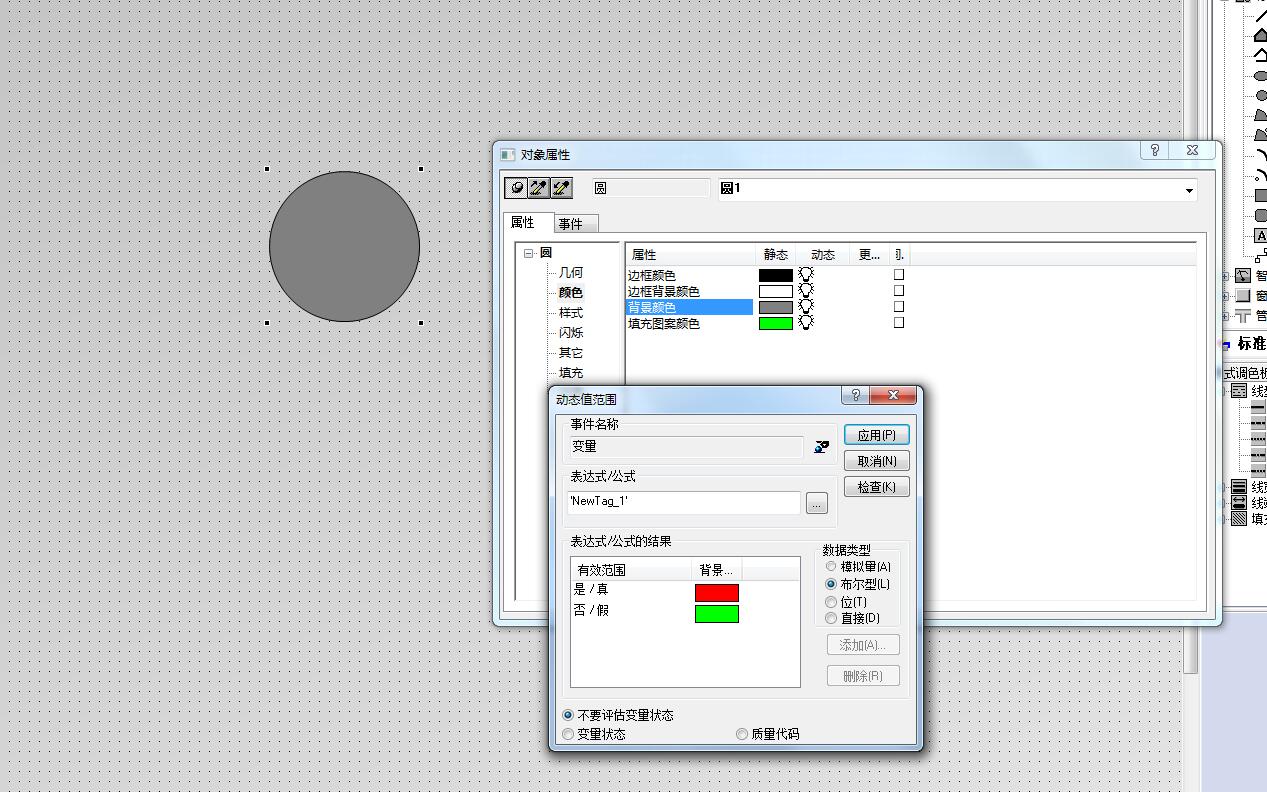The height and width of the screenshot is (792, 1267).
Task: Click the 添加(A)... button
Action: click(864, 645)
